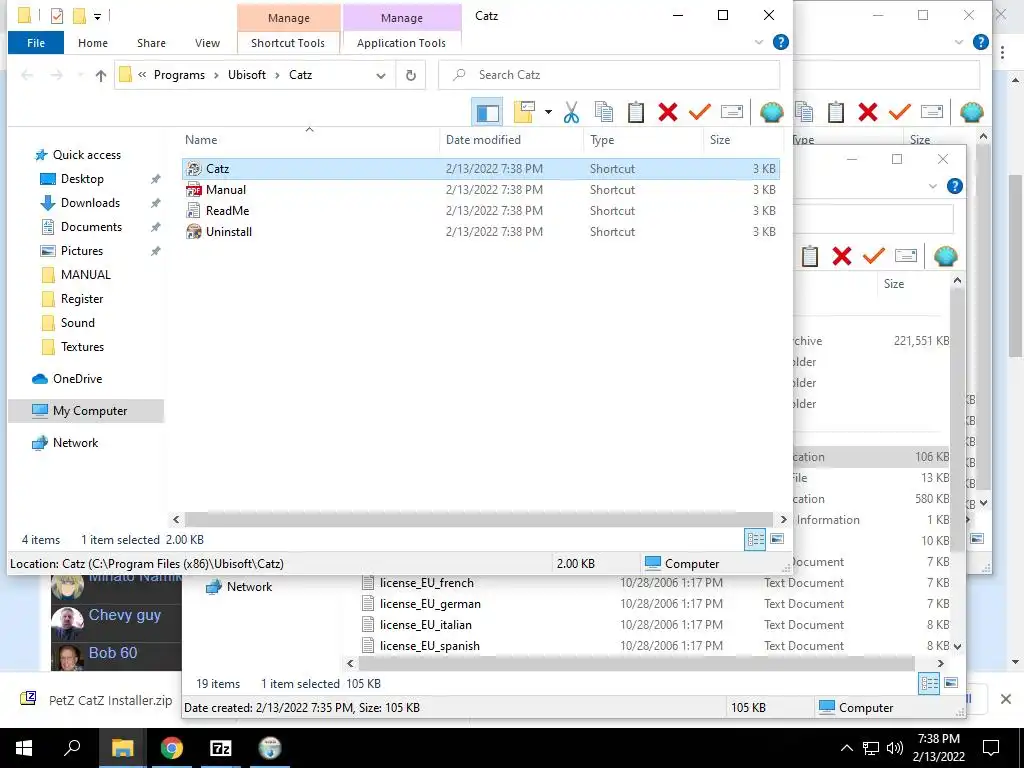Navigate to Programs in the breadcrumb
1024x768 pixels.
[x=179, y=75]
